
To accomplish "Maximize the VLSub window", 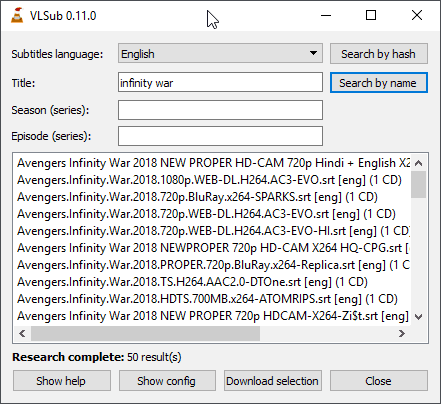I will tap(371, 15).
